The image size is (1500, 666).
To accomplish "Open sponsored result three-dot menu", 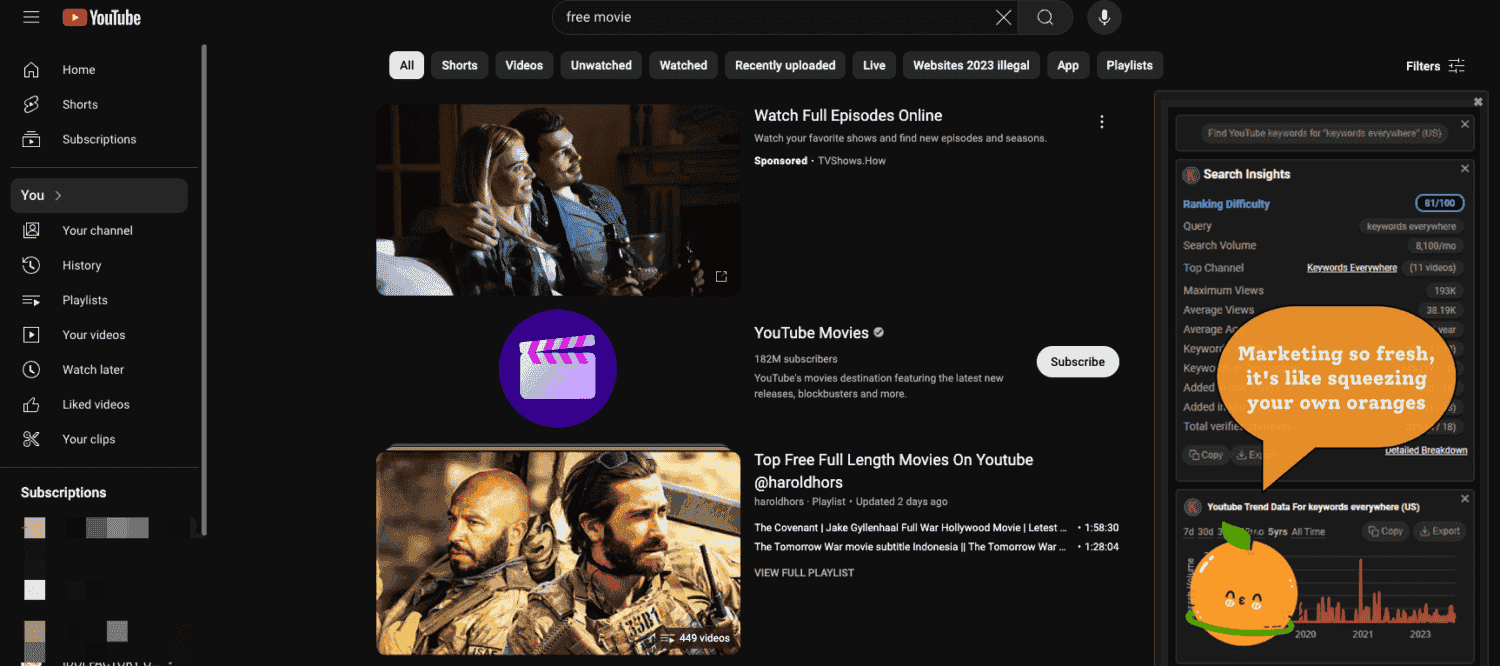I will [x=1101, y=122].
